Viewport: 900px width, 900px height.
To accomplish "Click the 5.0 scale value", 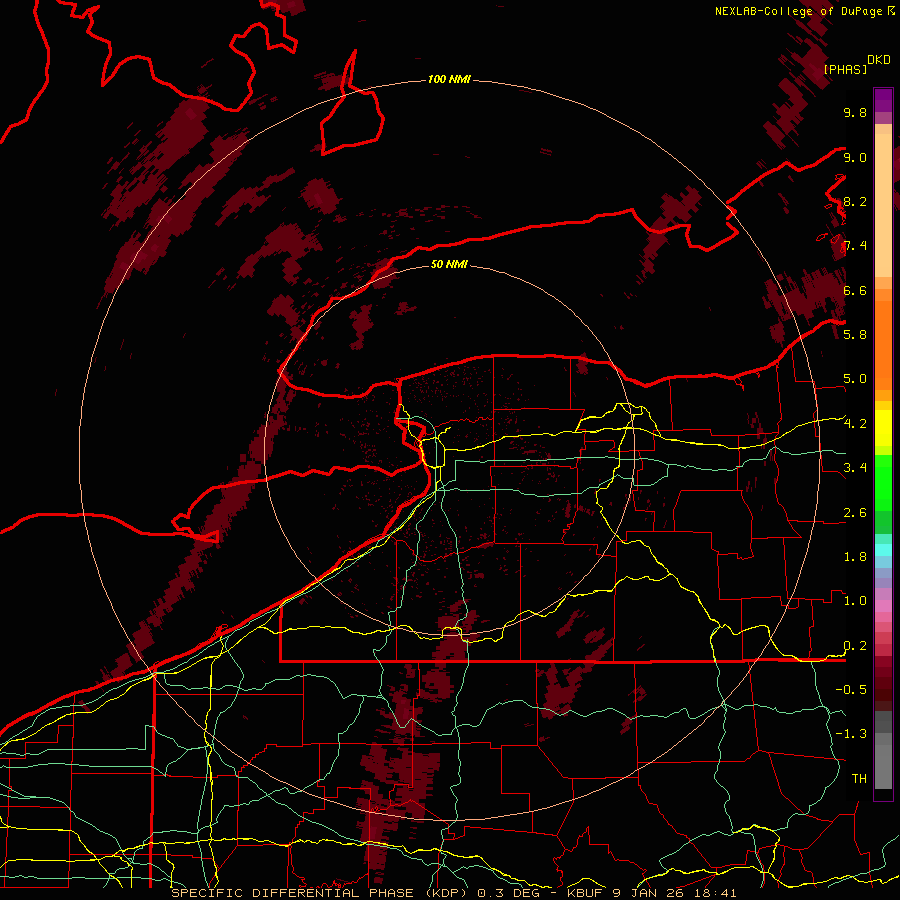I will point(855,379).
